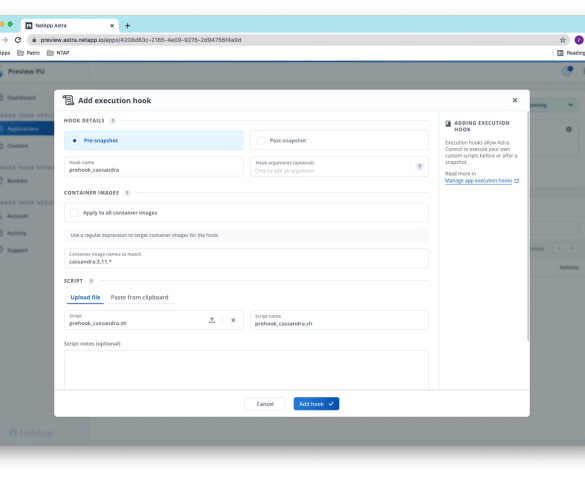585x477 pixels.
Task: Click the purple profile avatar icon
Action: [579, 40]
